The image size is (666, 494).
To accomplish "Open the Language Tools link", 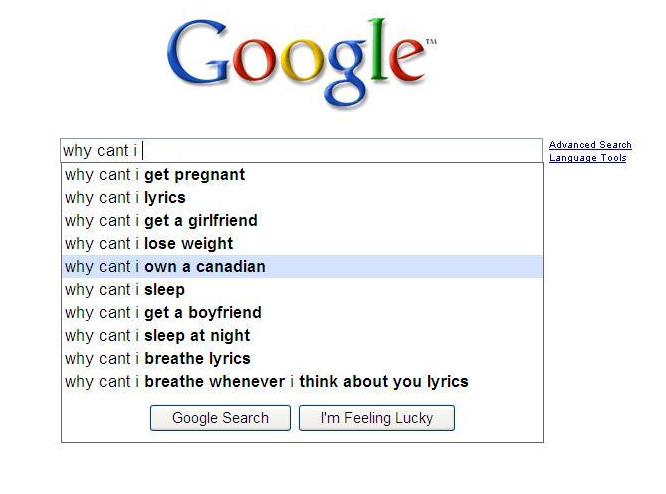I will click(x=587, y=158).
